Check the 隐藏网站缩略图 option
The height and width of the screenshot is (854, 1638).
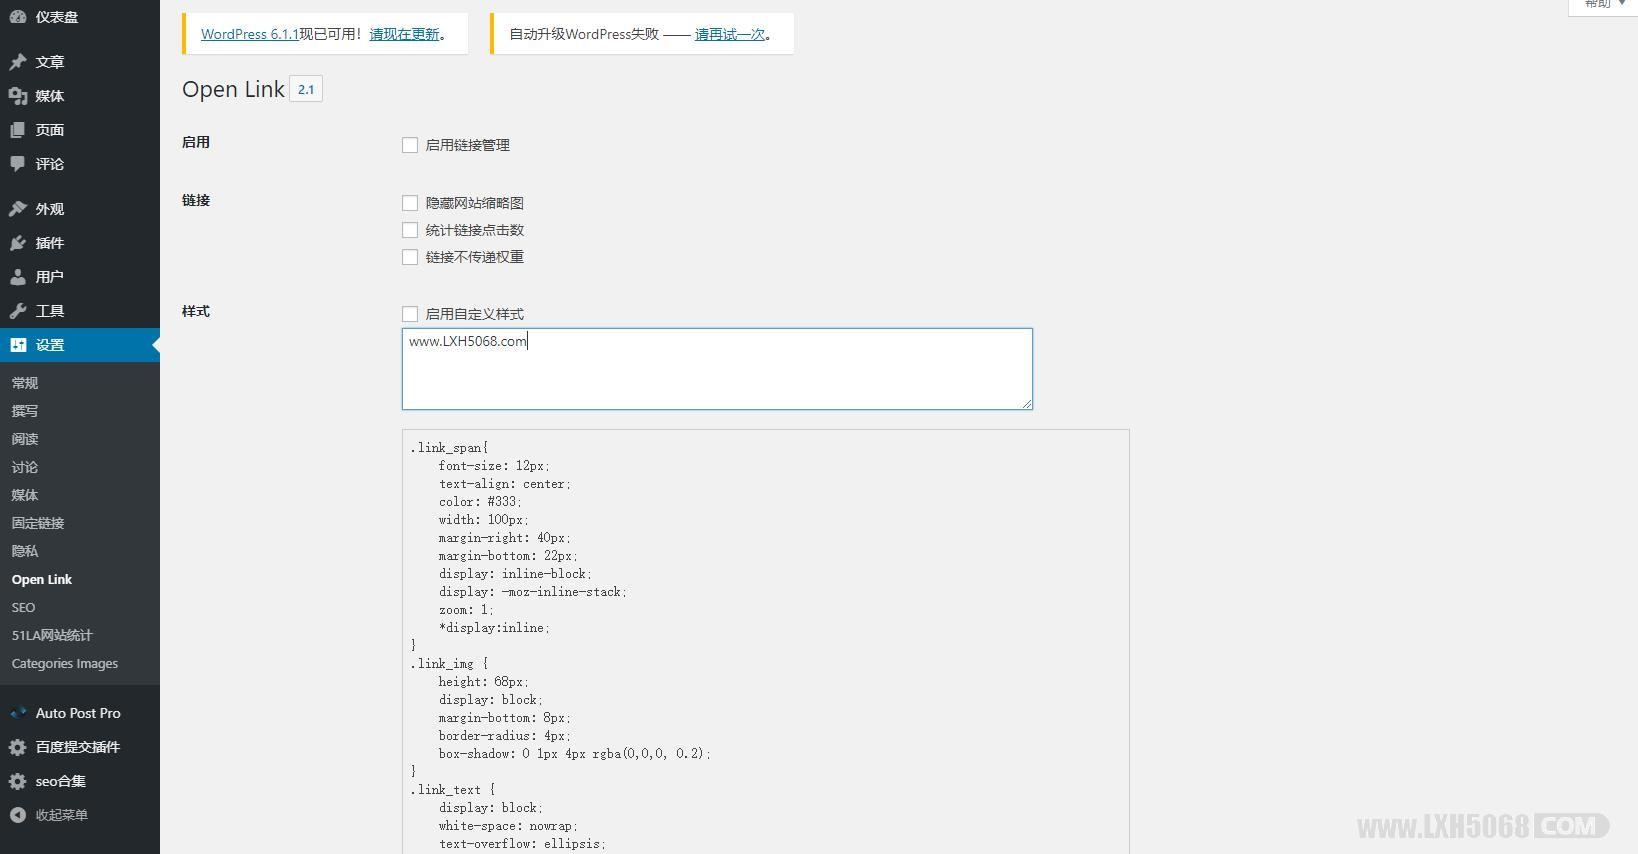pos(410,203)
